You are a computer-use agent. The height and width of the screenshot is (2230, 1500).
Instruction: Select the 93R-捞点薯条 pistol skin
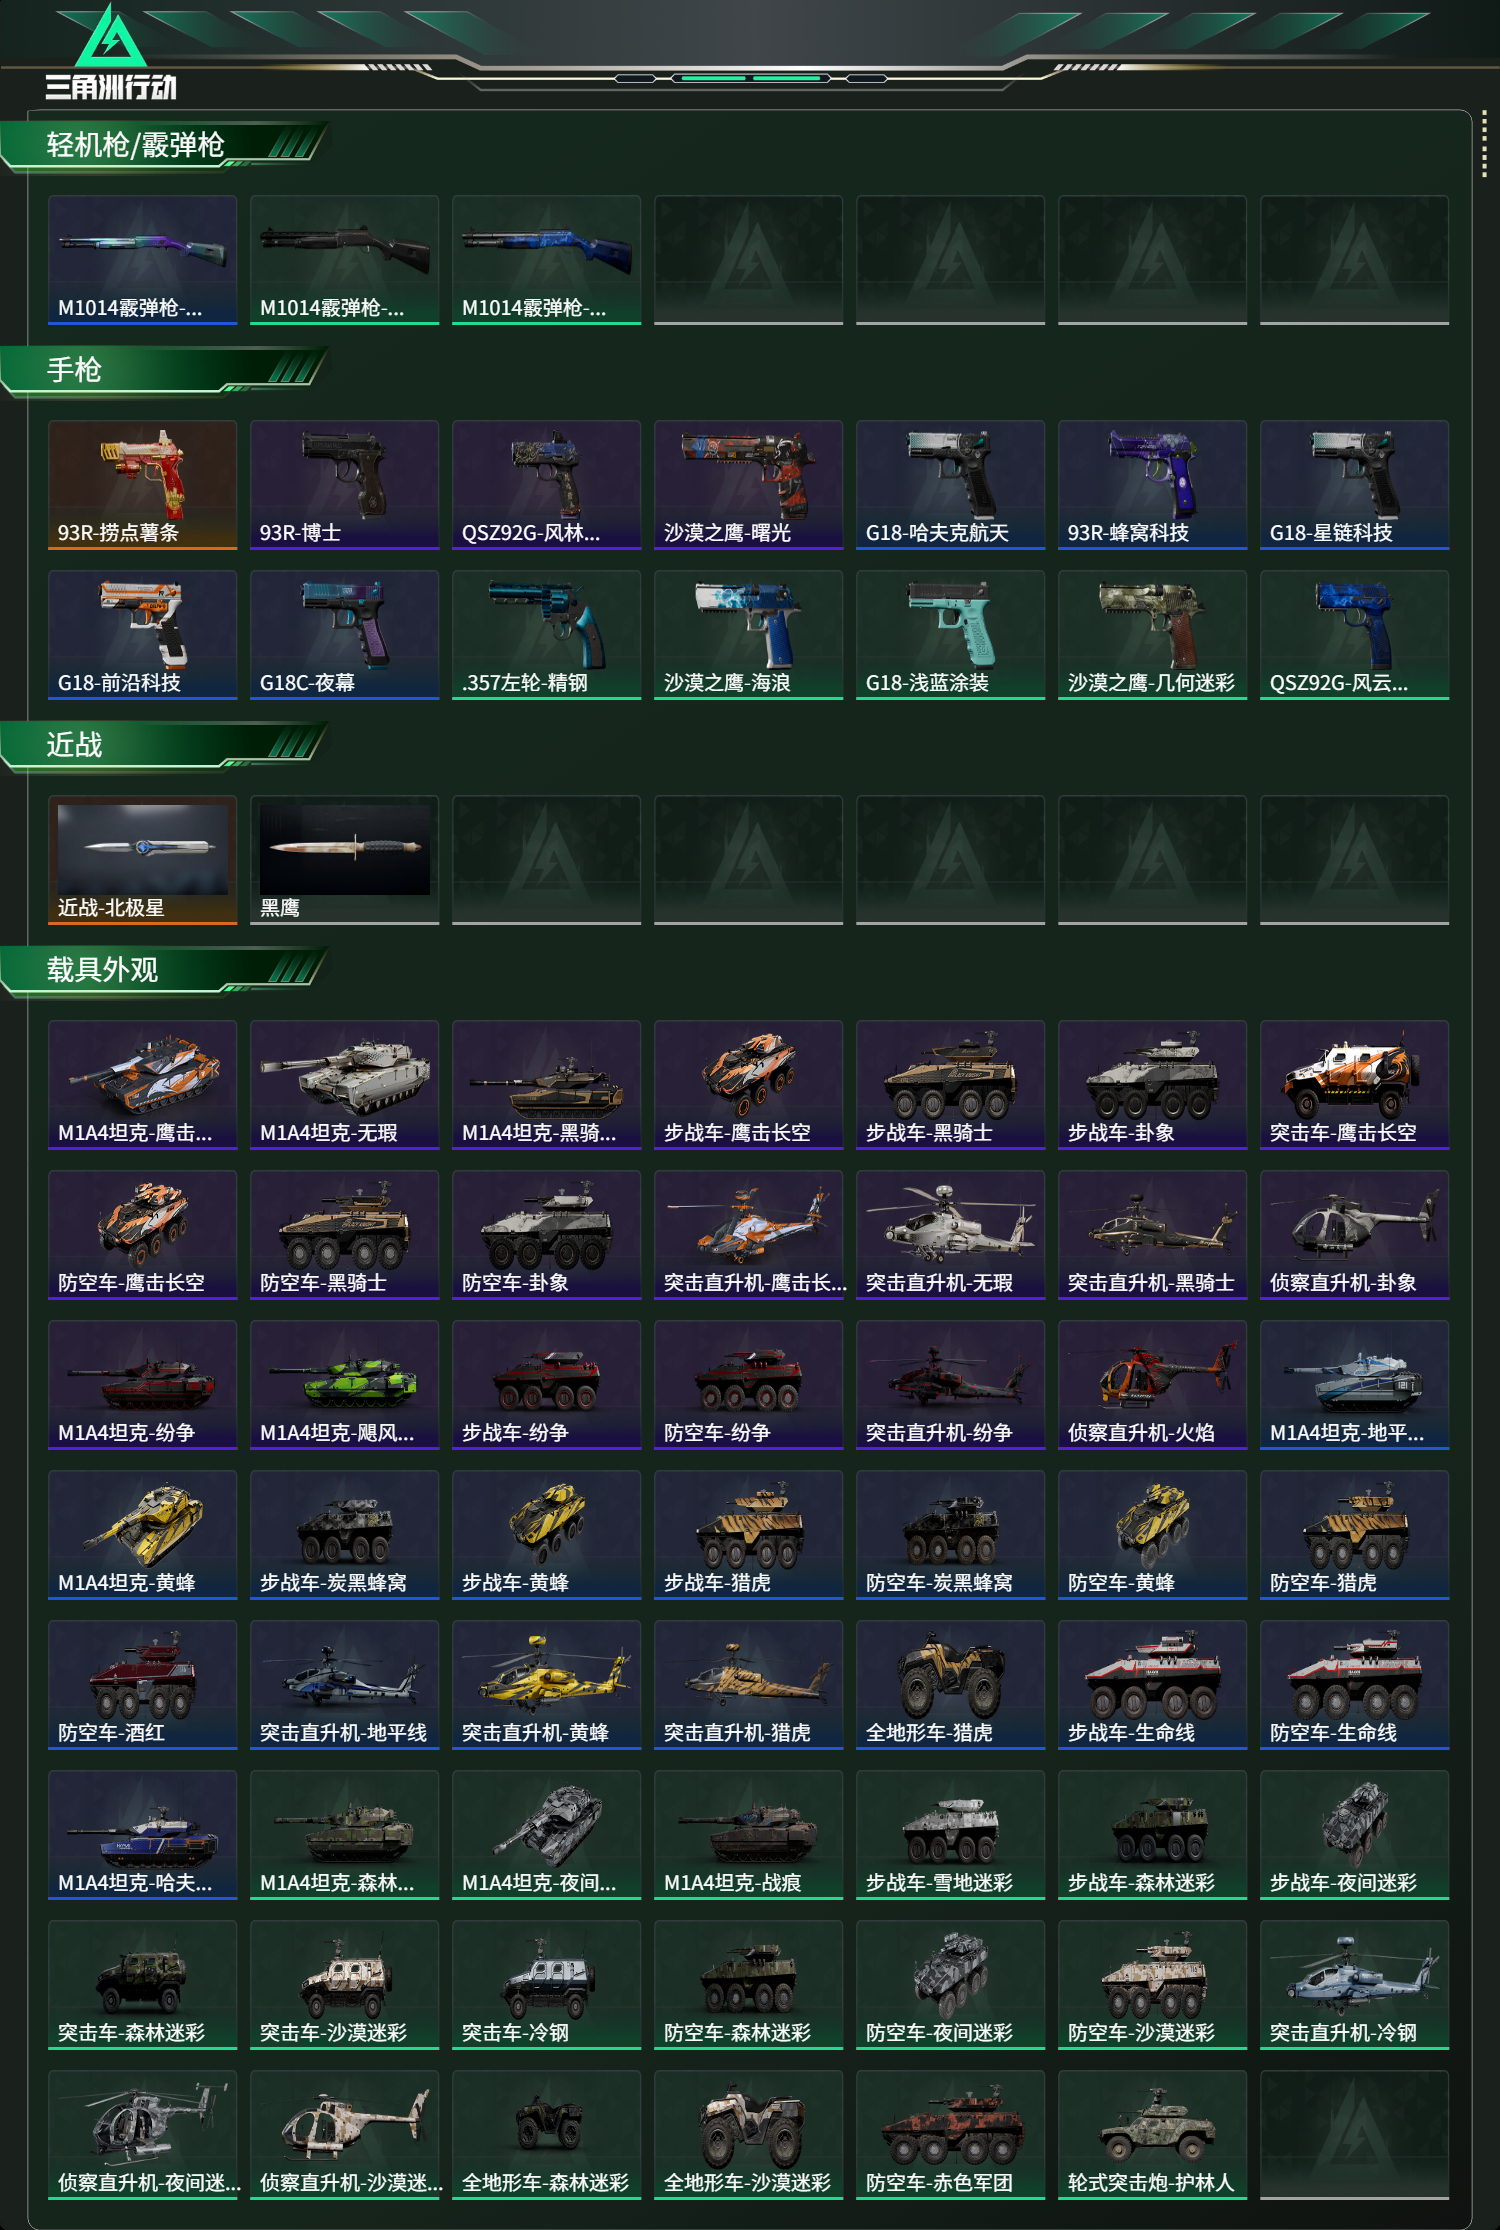142,485
